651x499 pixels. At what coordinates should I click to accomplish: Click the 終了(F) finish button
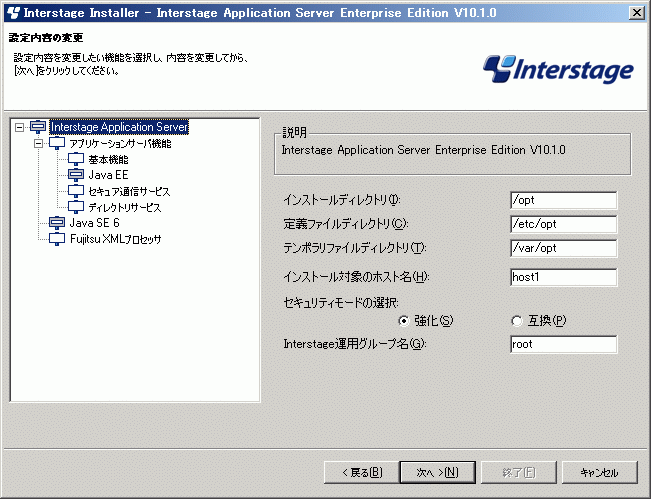(519, 472)
